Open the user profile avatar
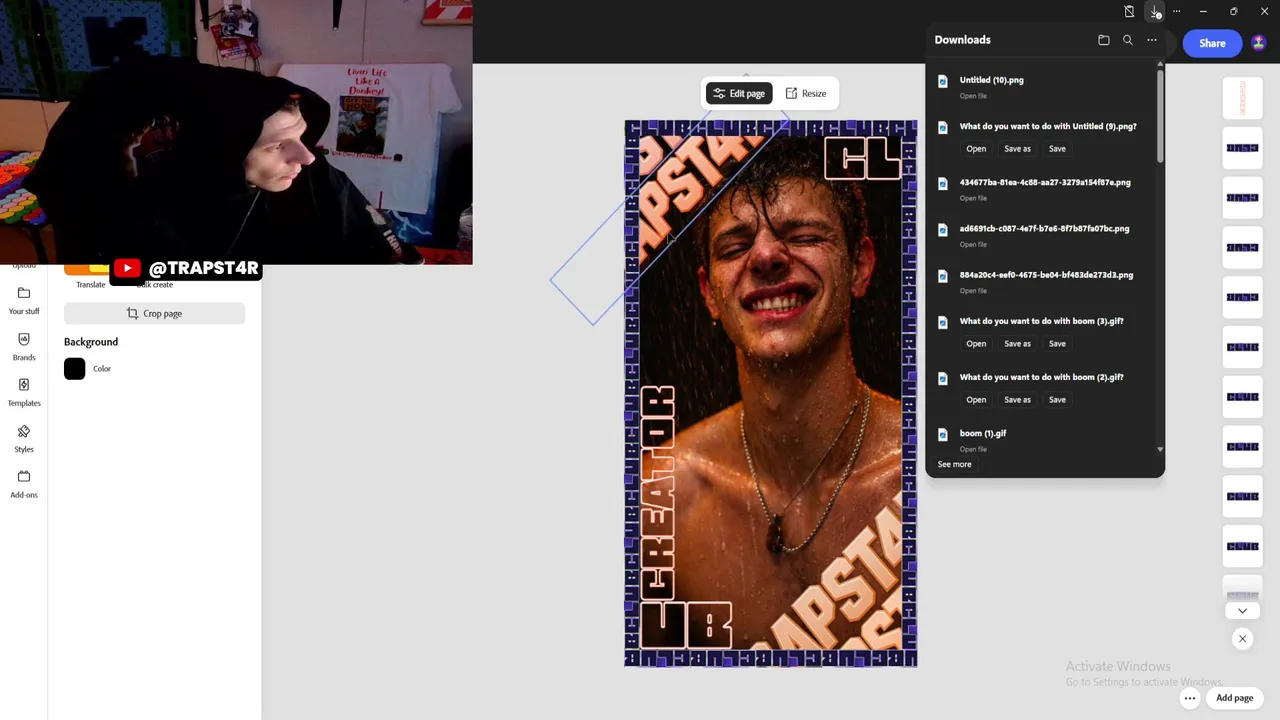This screenshot has width=1280, height=720. click(1258, 43)
